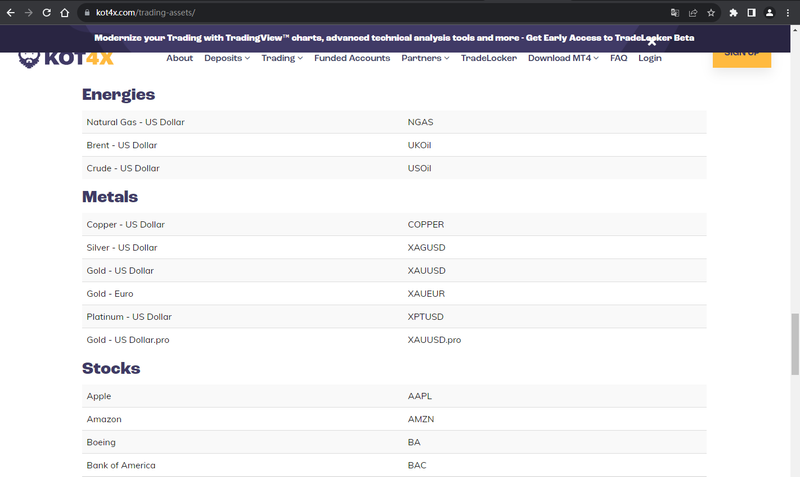Open Funded Accounts page
The width and height of the screenshot is (800, 477).
352,58
